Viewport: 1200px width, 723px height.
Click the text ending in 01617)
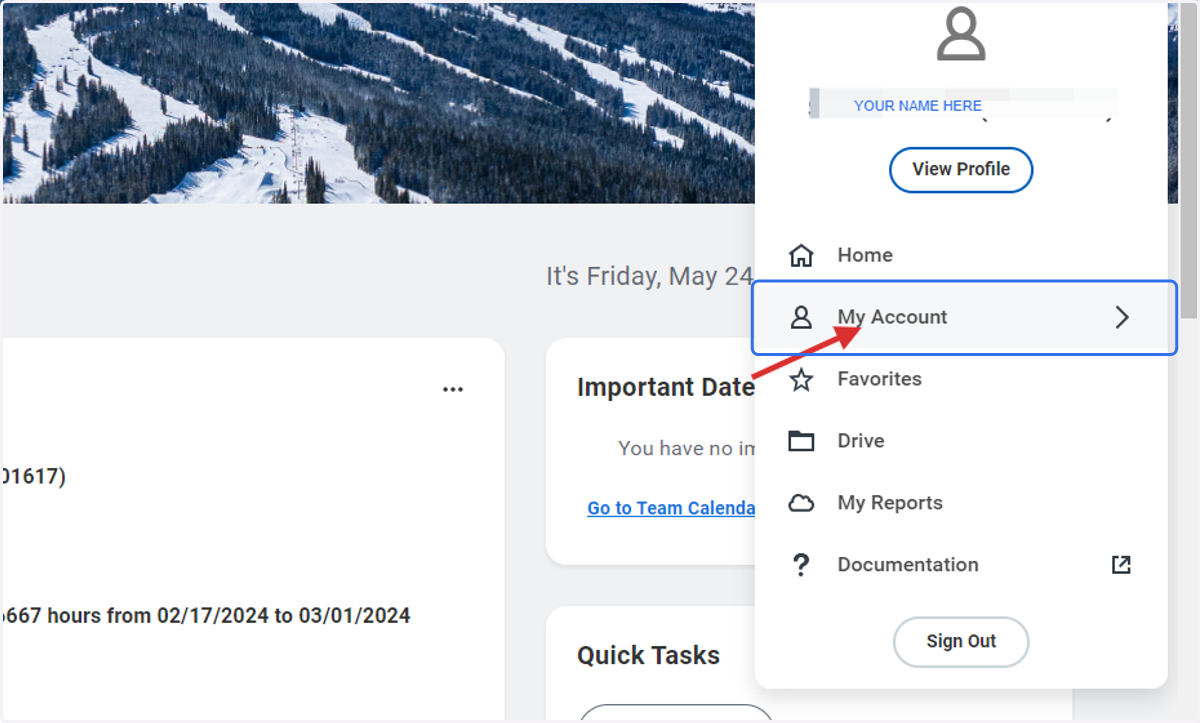(33, 477)
